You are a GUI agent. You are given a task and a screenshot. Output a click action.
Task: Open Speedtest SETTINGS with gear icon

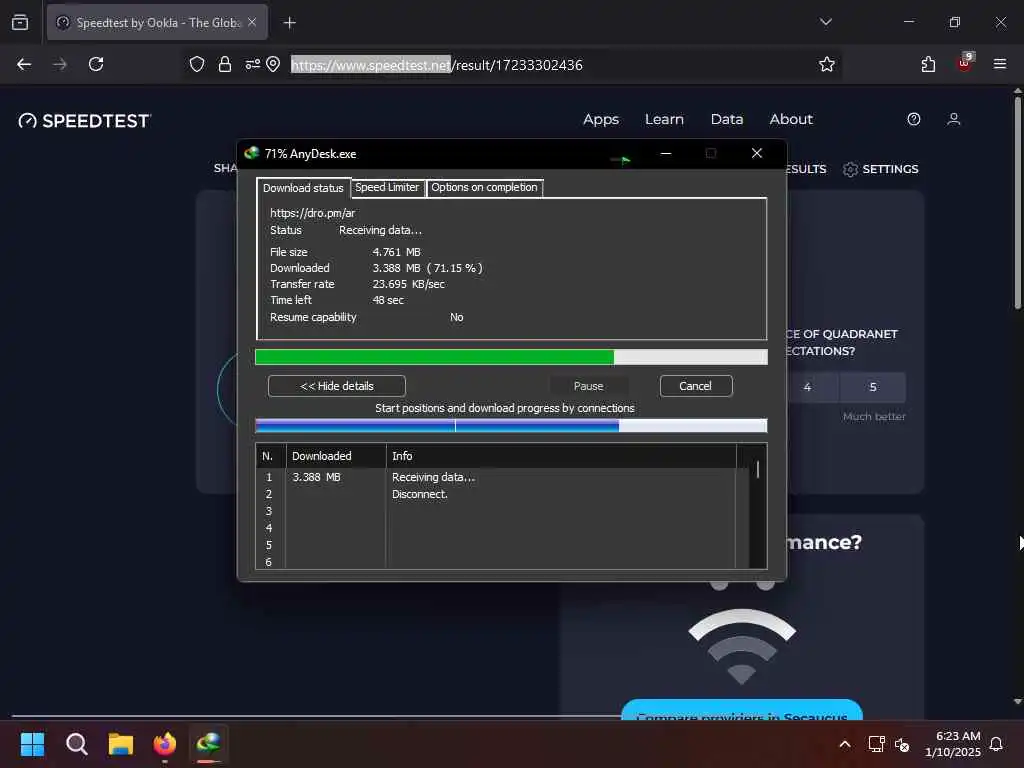tap(880, 169)
